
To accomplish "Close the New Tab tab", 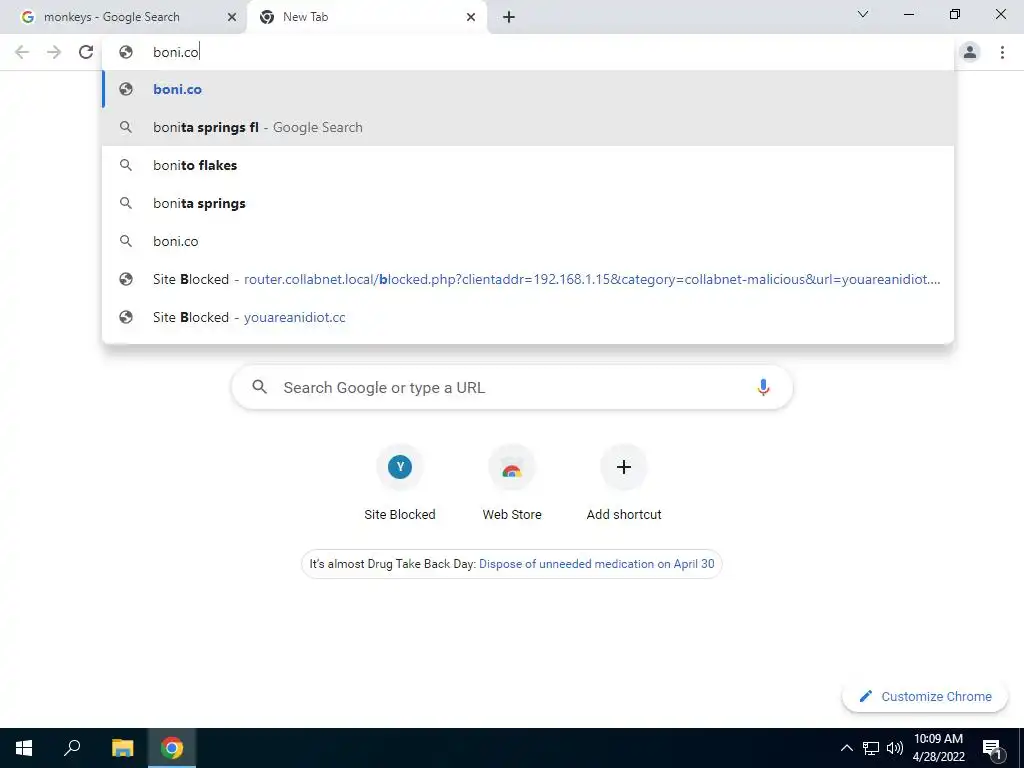I will 471,17.
